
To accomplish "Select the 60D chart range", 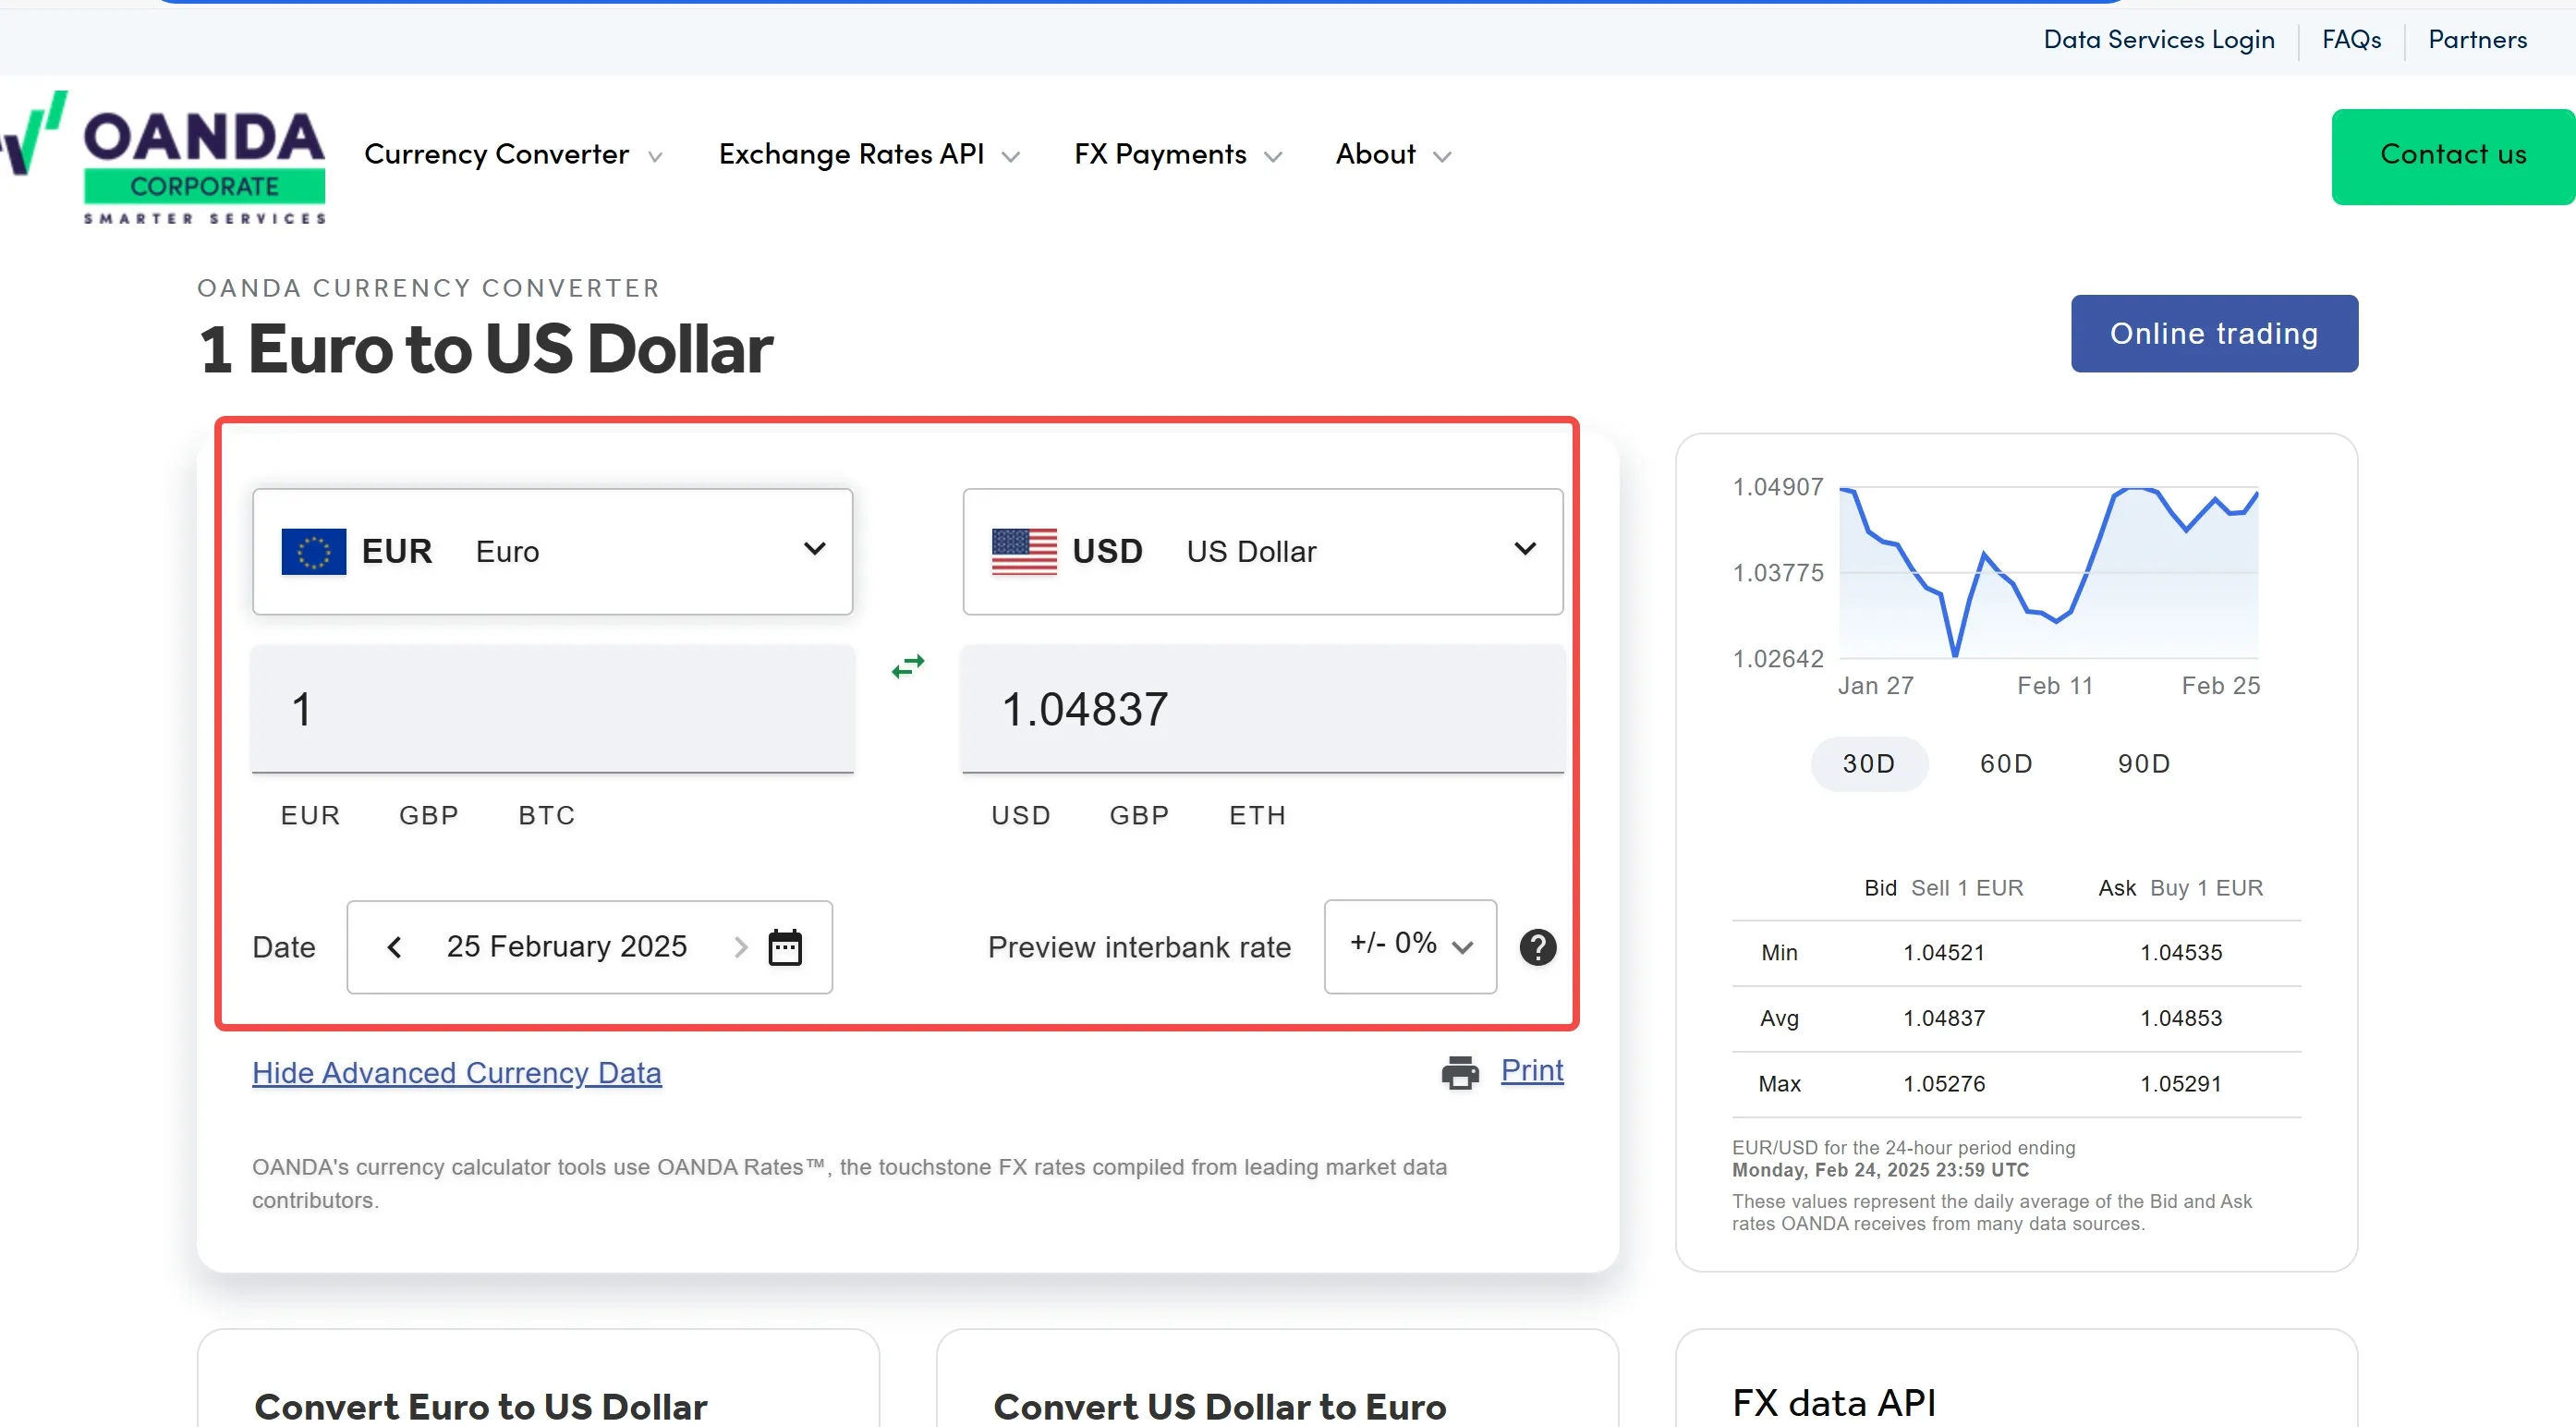I will pos(2006,764).
